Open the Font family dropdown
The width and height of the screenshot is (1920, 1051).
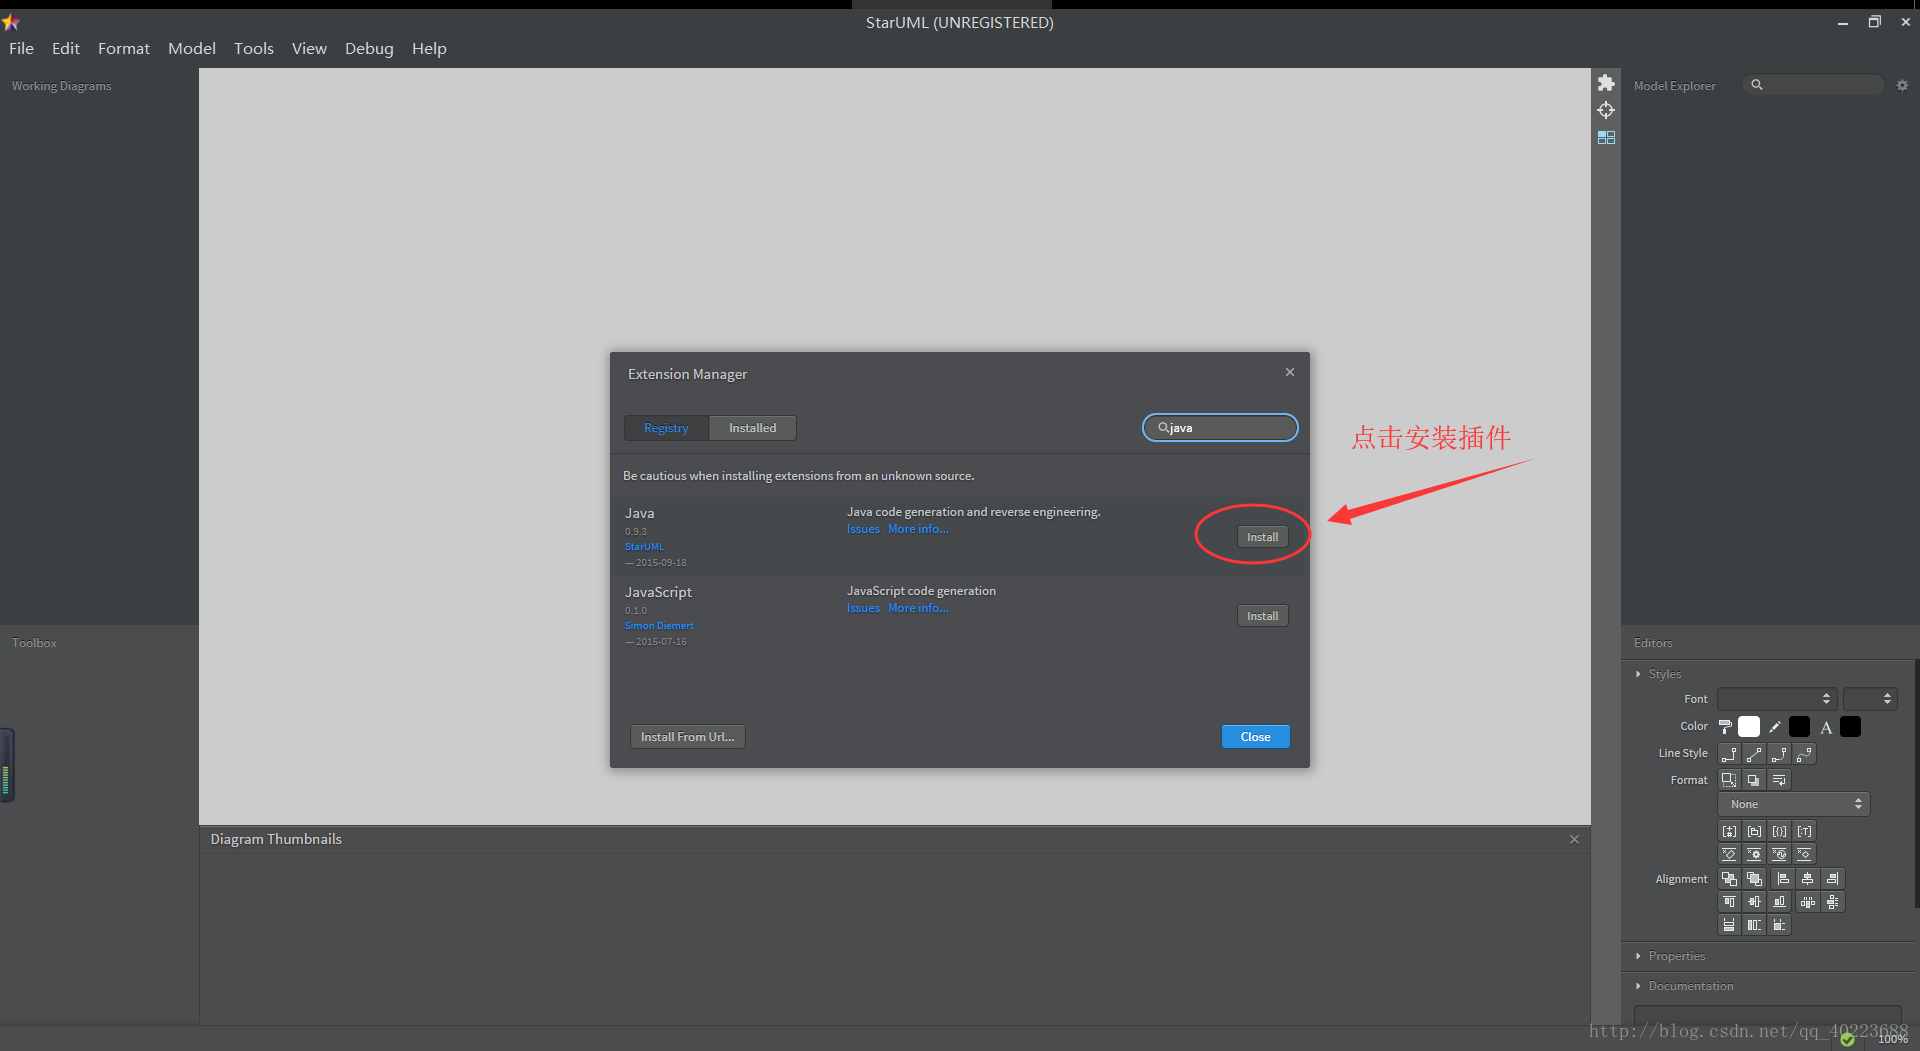(x=1777, y=699)
